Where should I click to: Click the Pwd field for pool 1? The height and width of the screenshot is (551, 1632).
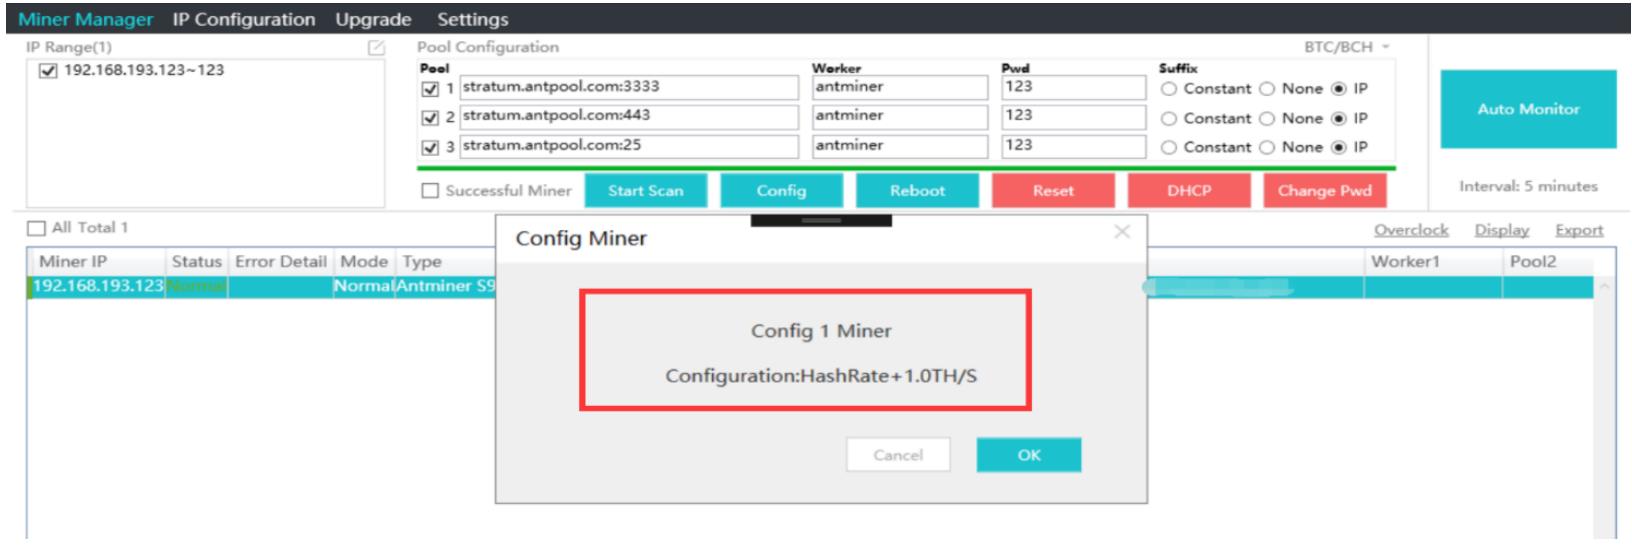(1073, 87)
